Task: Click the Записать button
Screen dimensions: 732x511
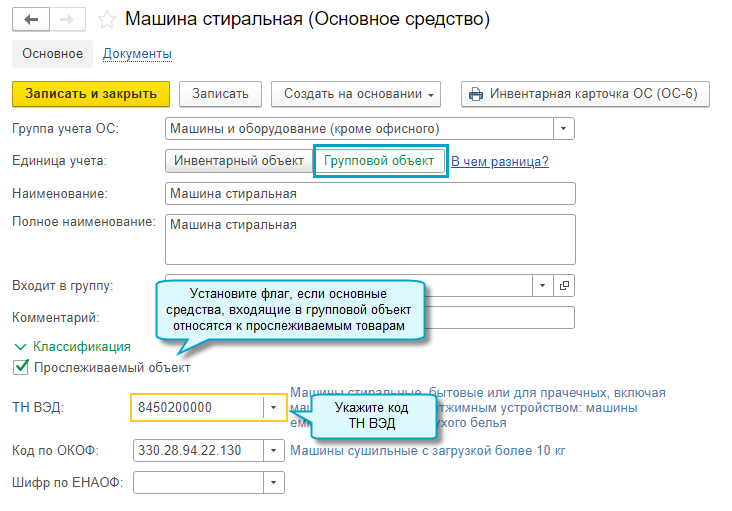Action: tap(220, 94)
